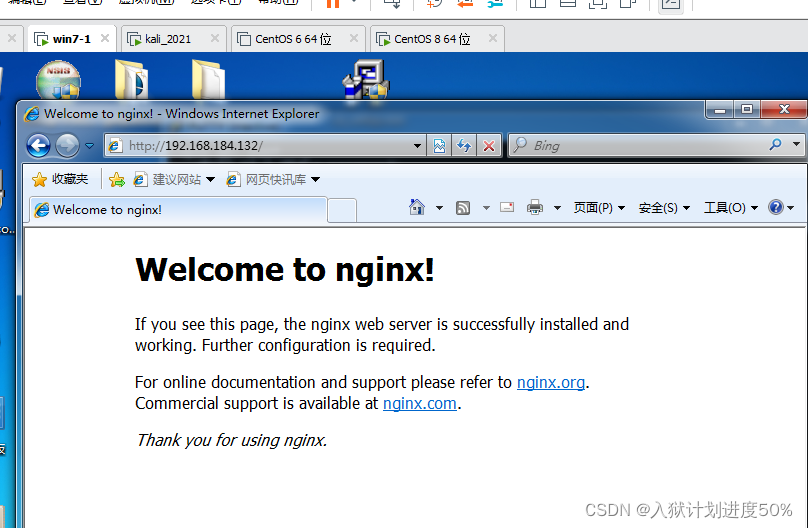This screenshot has height=528, width=808.
Task: Close the CentOS 8 64 位 tab
Action: point(493,38)
